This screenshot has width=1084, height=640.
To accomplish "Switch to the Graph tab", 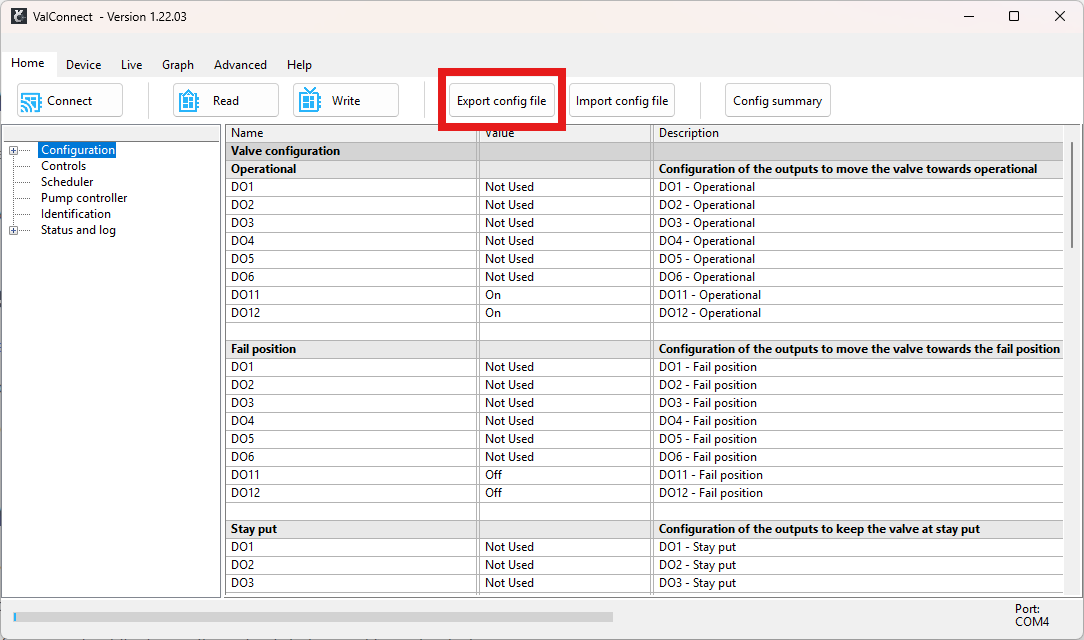I will [x=178, y=65].
